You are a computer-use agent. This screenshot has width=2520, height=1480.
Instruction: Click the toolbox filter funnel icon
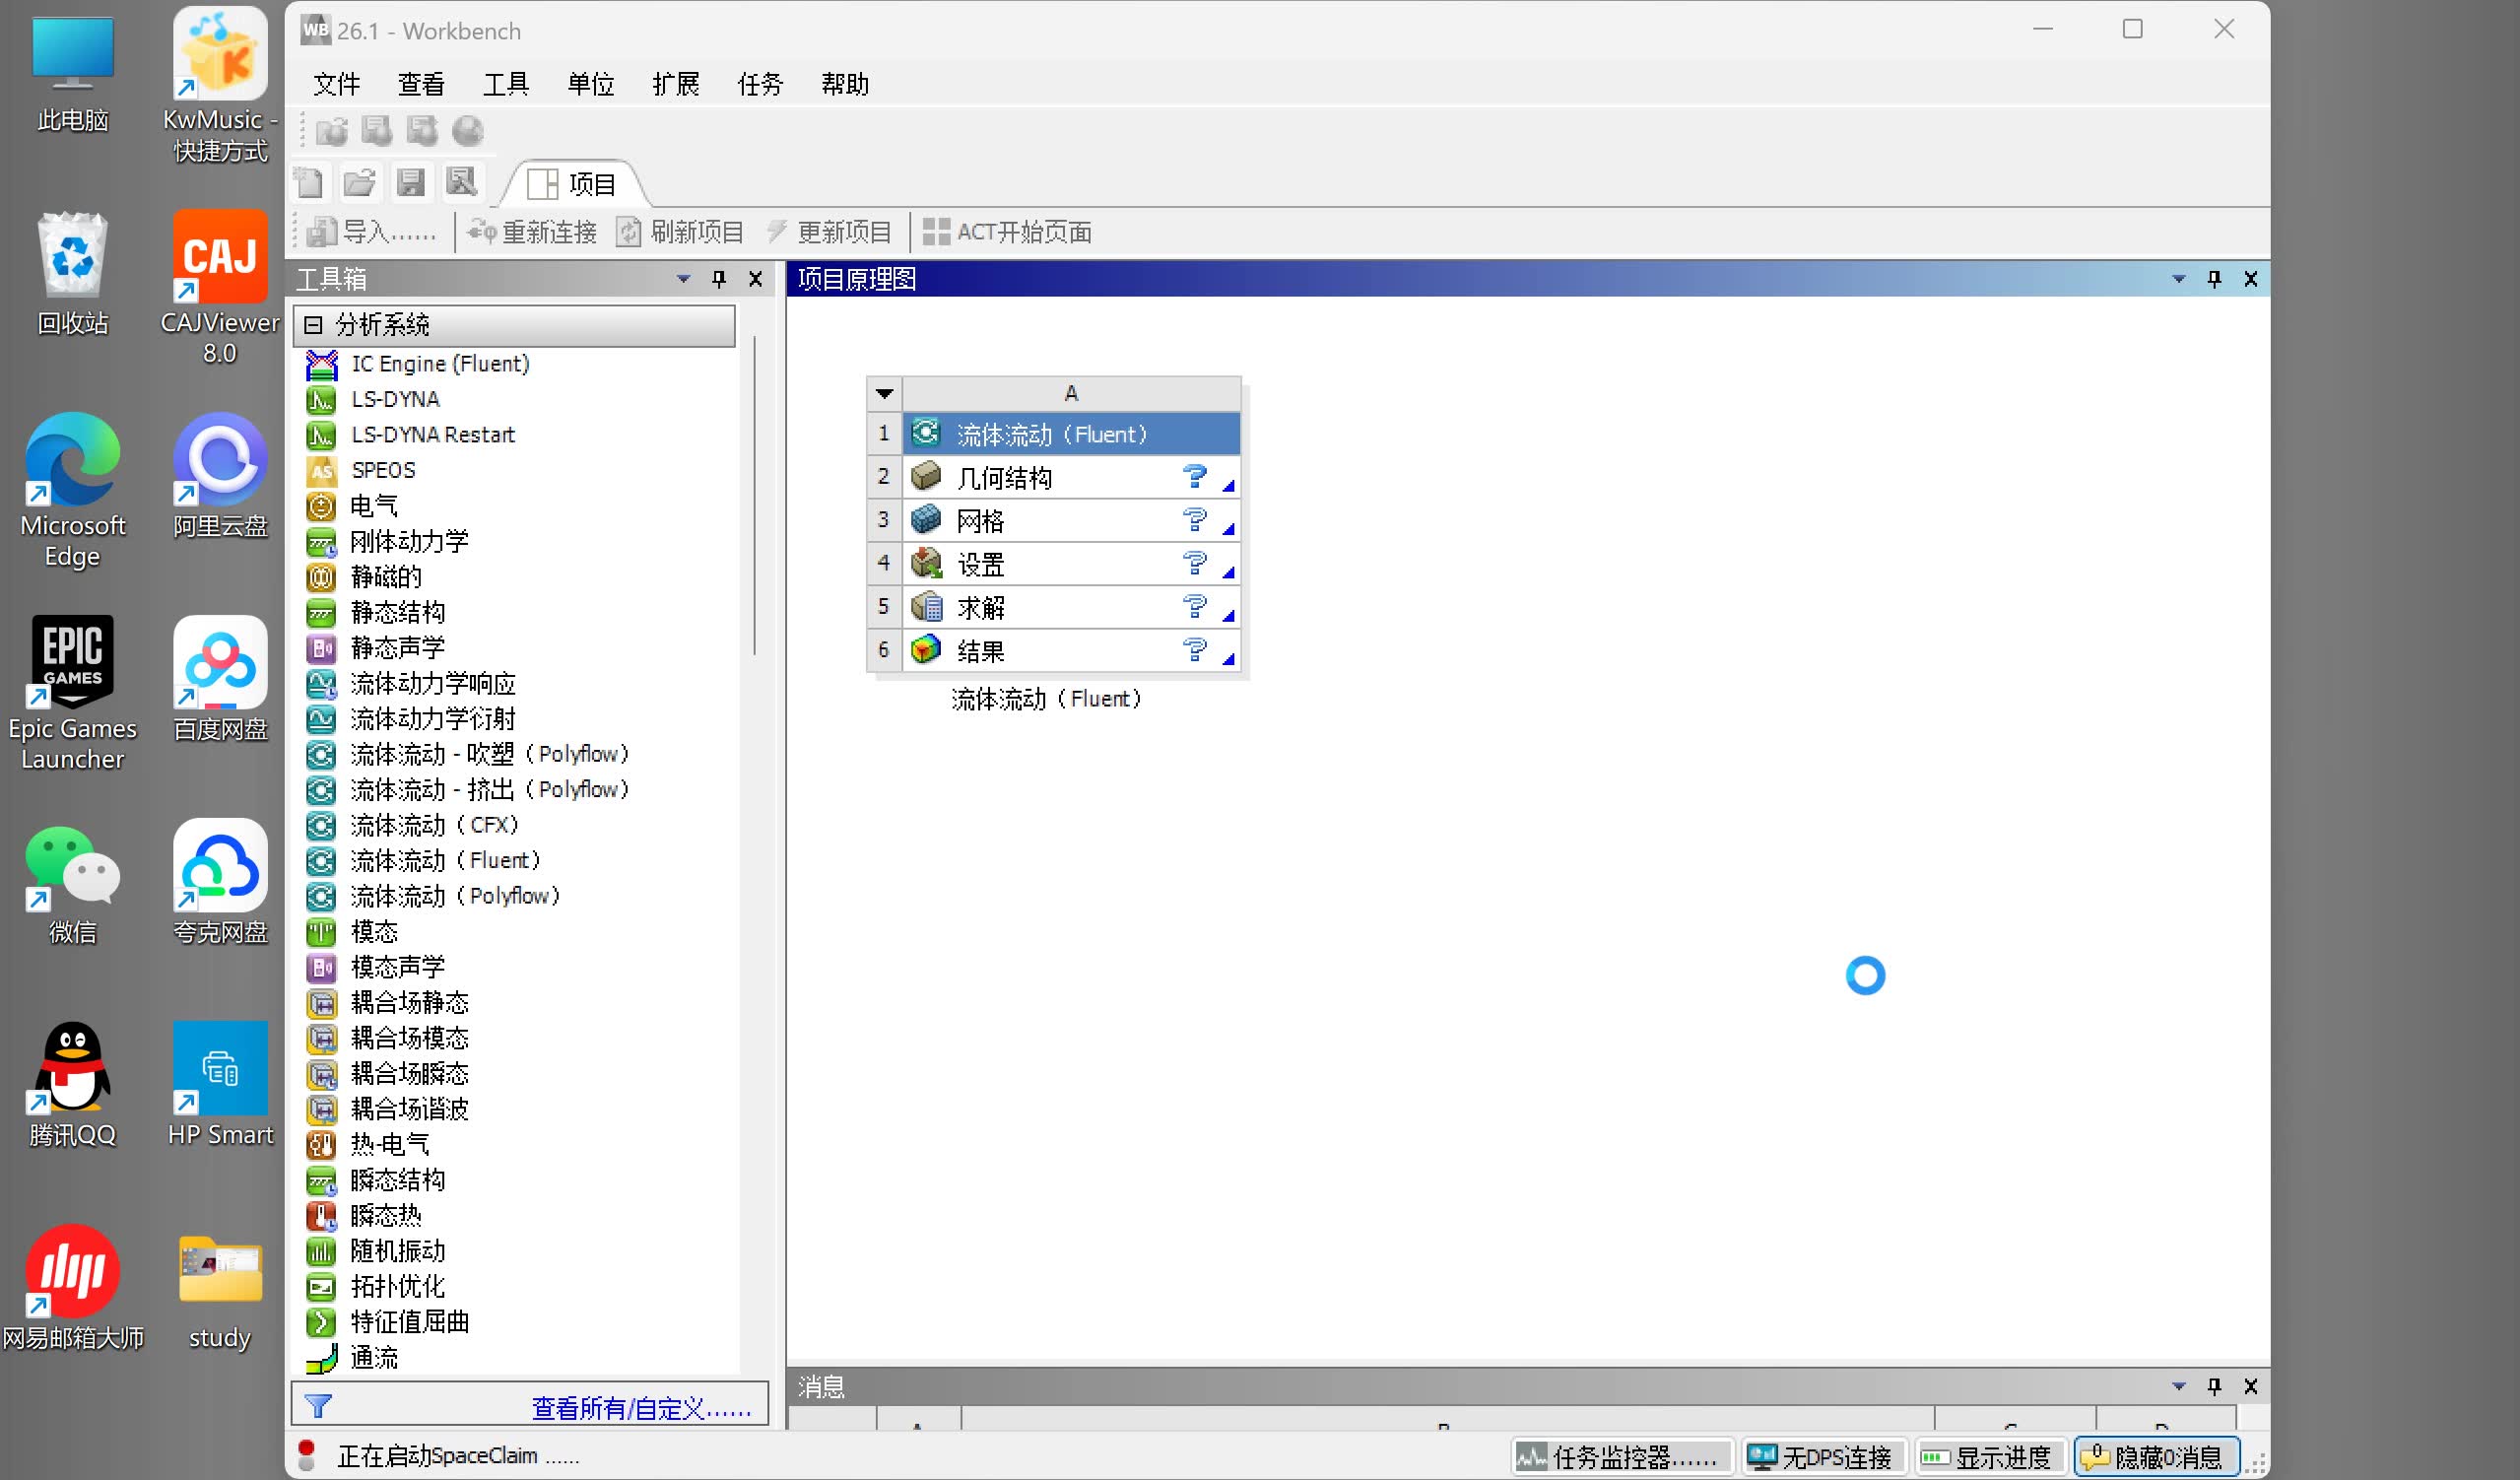tap(318, 1406)
